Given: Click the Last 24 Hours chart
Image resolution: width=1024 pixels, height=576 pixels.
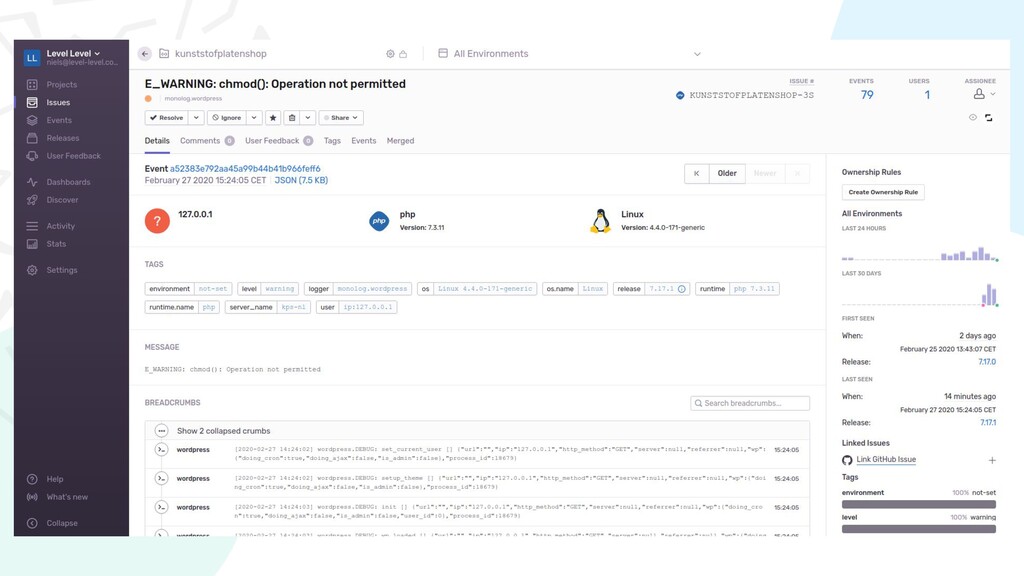Looking at the screenshot, I should (x=920, y=251).
